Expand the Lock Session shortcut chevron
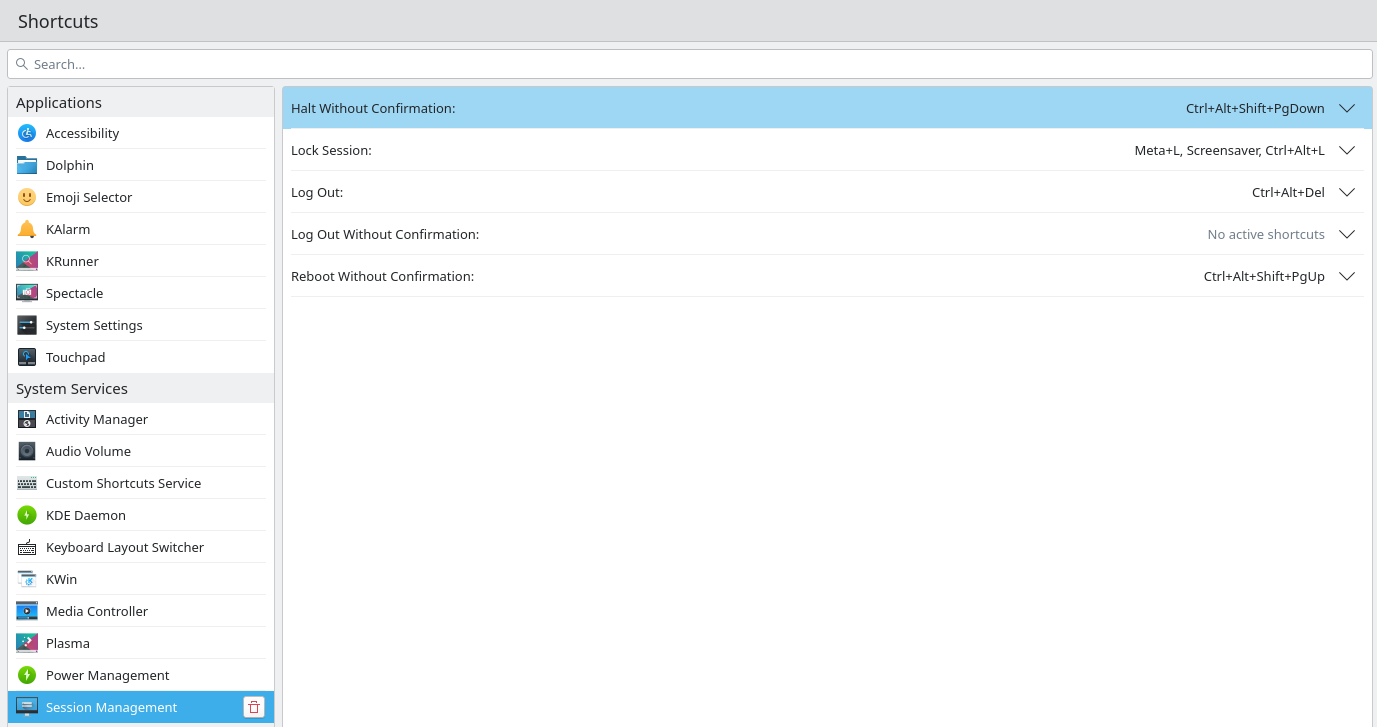This screenshot has width=1377, height=727. (x=1347, y=150)
